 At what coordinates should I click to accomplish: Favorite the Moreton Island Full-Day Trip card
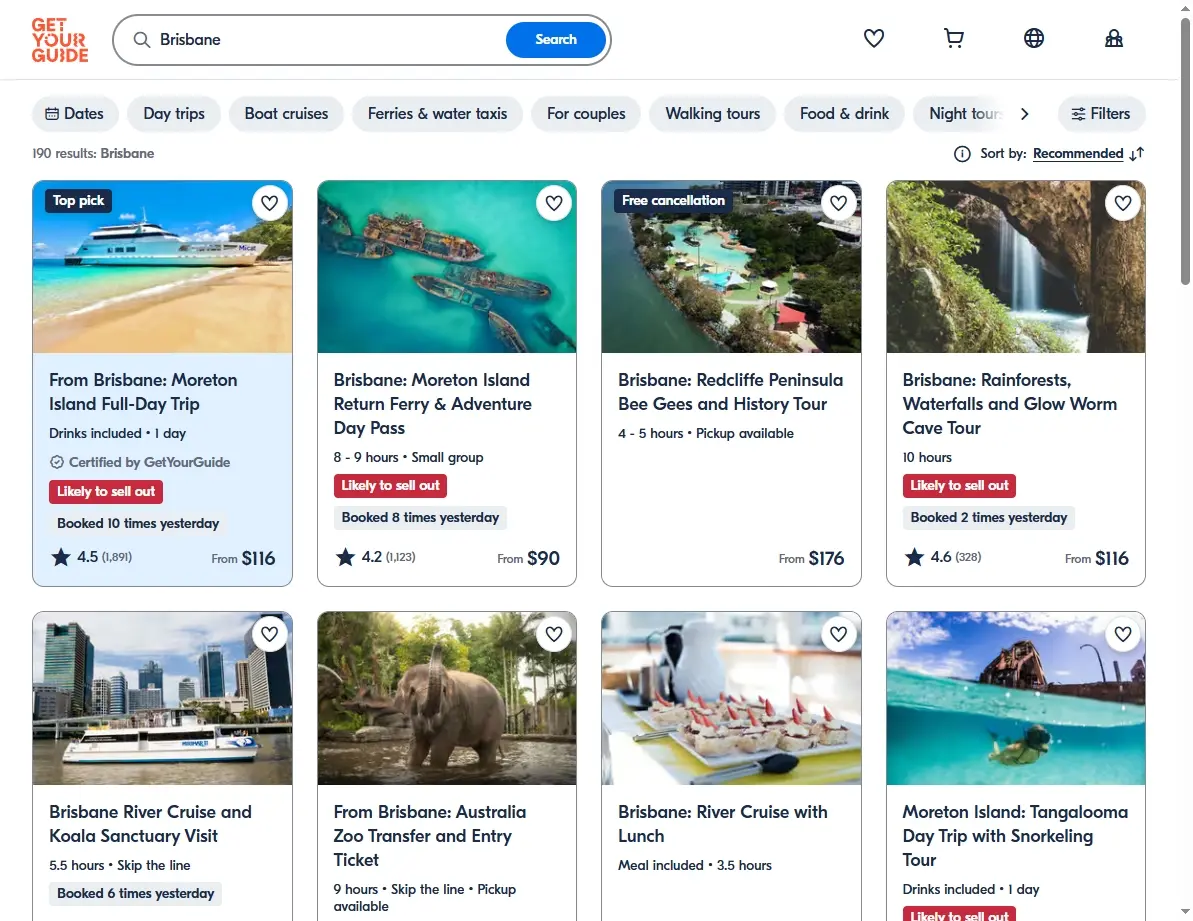tap(269, 203)
